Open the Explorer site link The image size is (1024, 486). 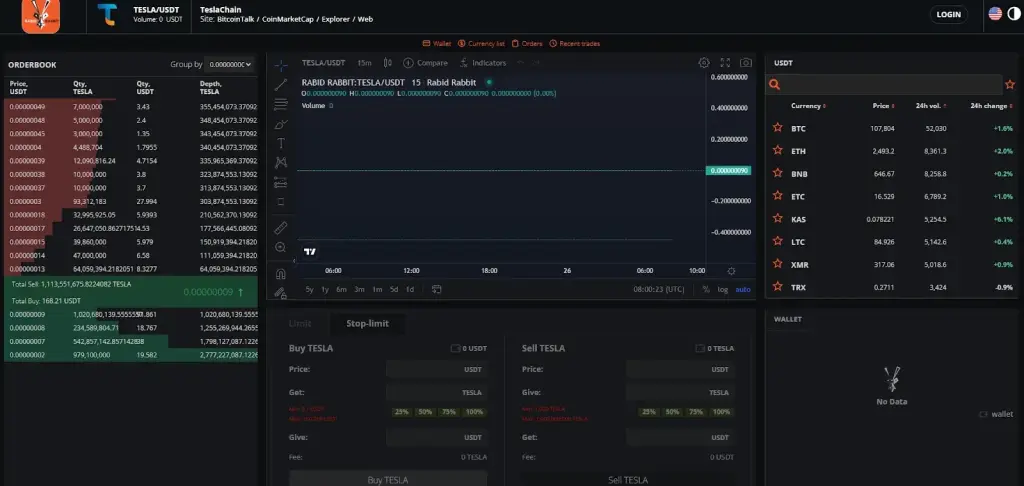338,20
